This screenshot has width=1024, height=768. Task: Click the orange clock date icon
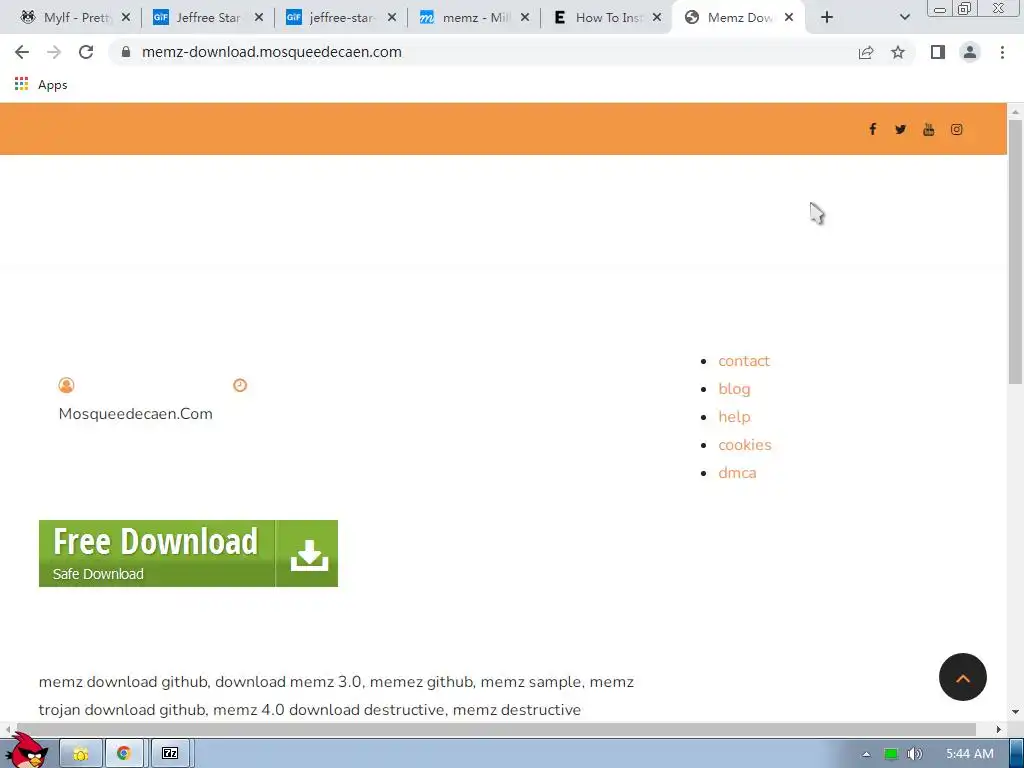tap(240, 385)
